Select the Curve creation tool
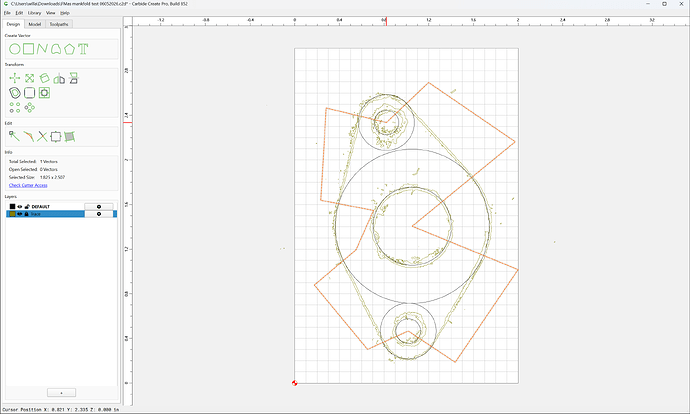The width and height of the screenshot is (690, 414). point(56,49)
